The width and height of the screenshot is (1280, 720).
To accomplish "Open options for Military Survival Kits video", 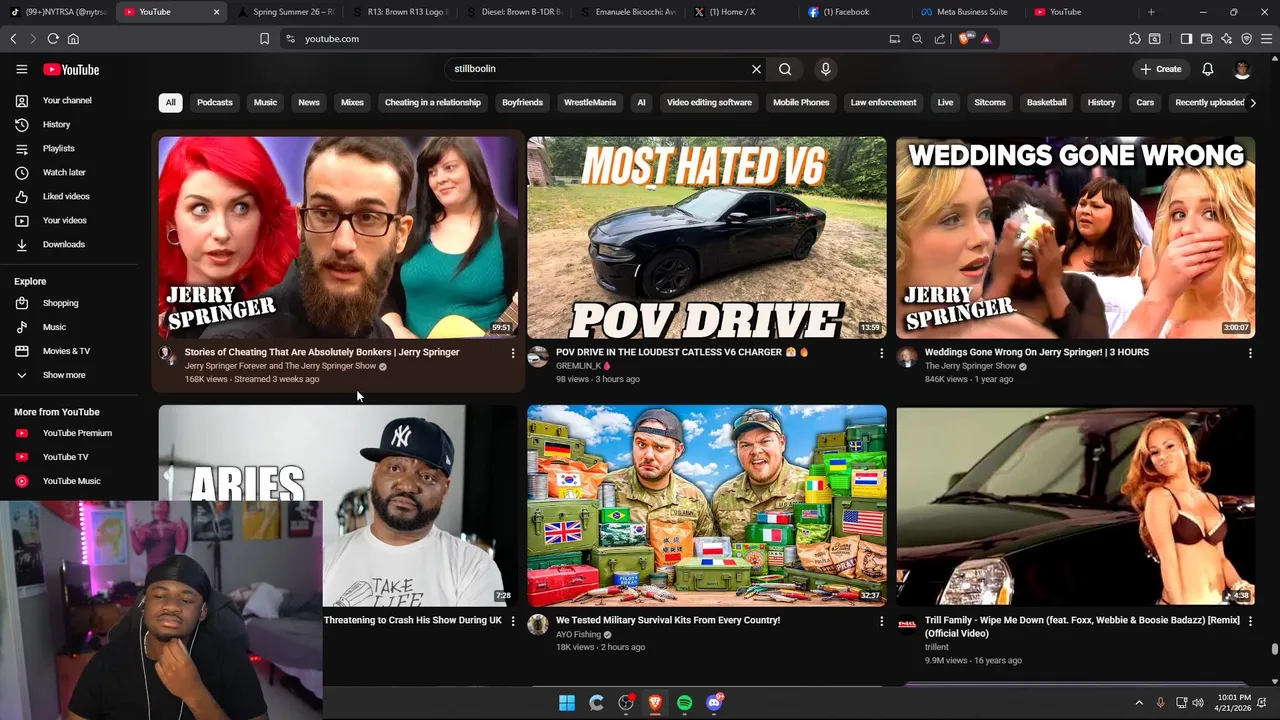I will coord(881,621).
